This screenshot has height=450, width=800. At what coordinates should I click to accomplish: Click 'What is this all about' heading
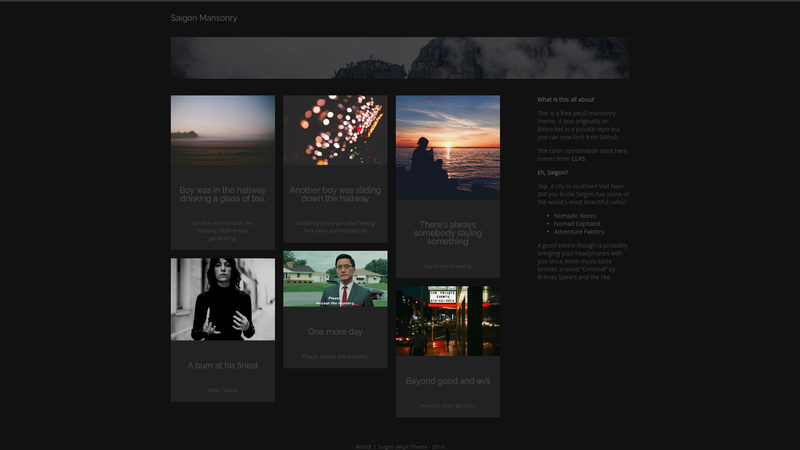pos(566,99)
